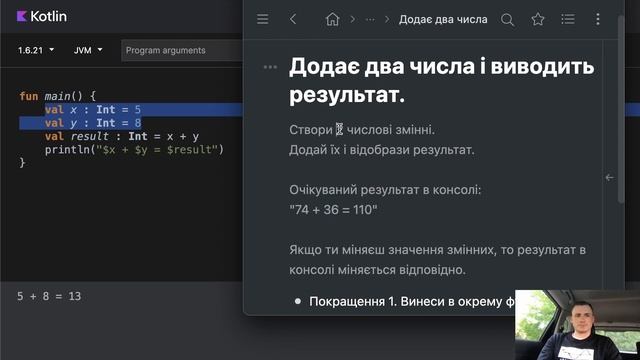Screen dimensions: 640x360
Task: Click the 'val y : Int = 8' line
Action: (93, 123)
